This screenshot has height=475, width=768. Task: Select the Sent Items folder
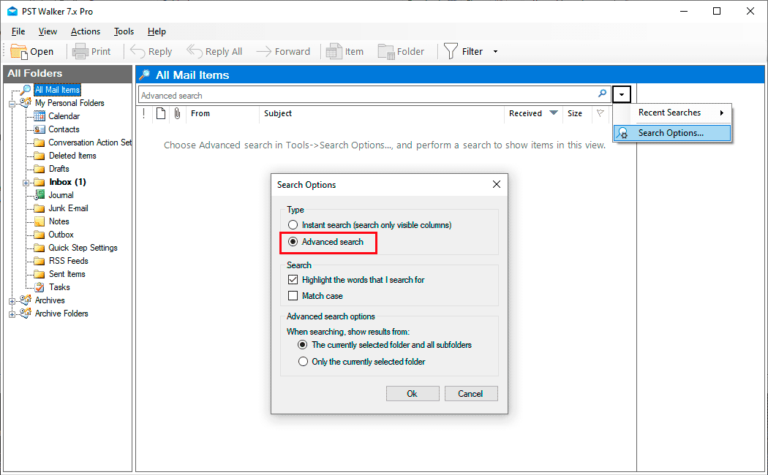pos(67,274)
